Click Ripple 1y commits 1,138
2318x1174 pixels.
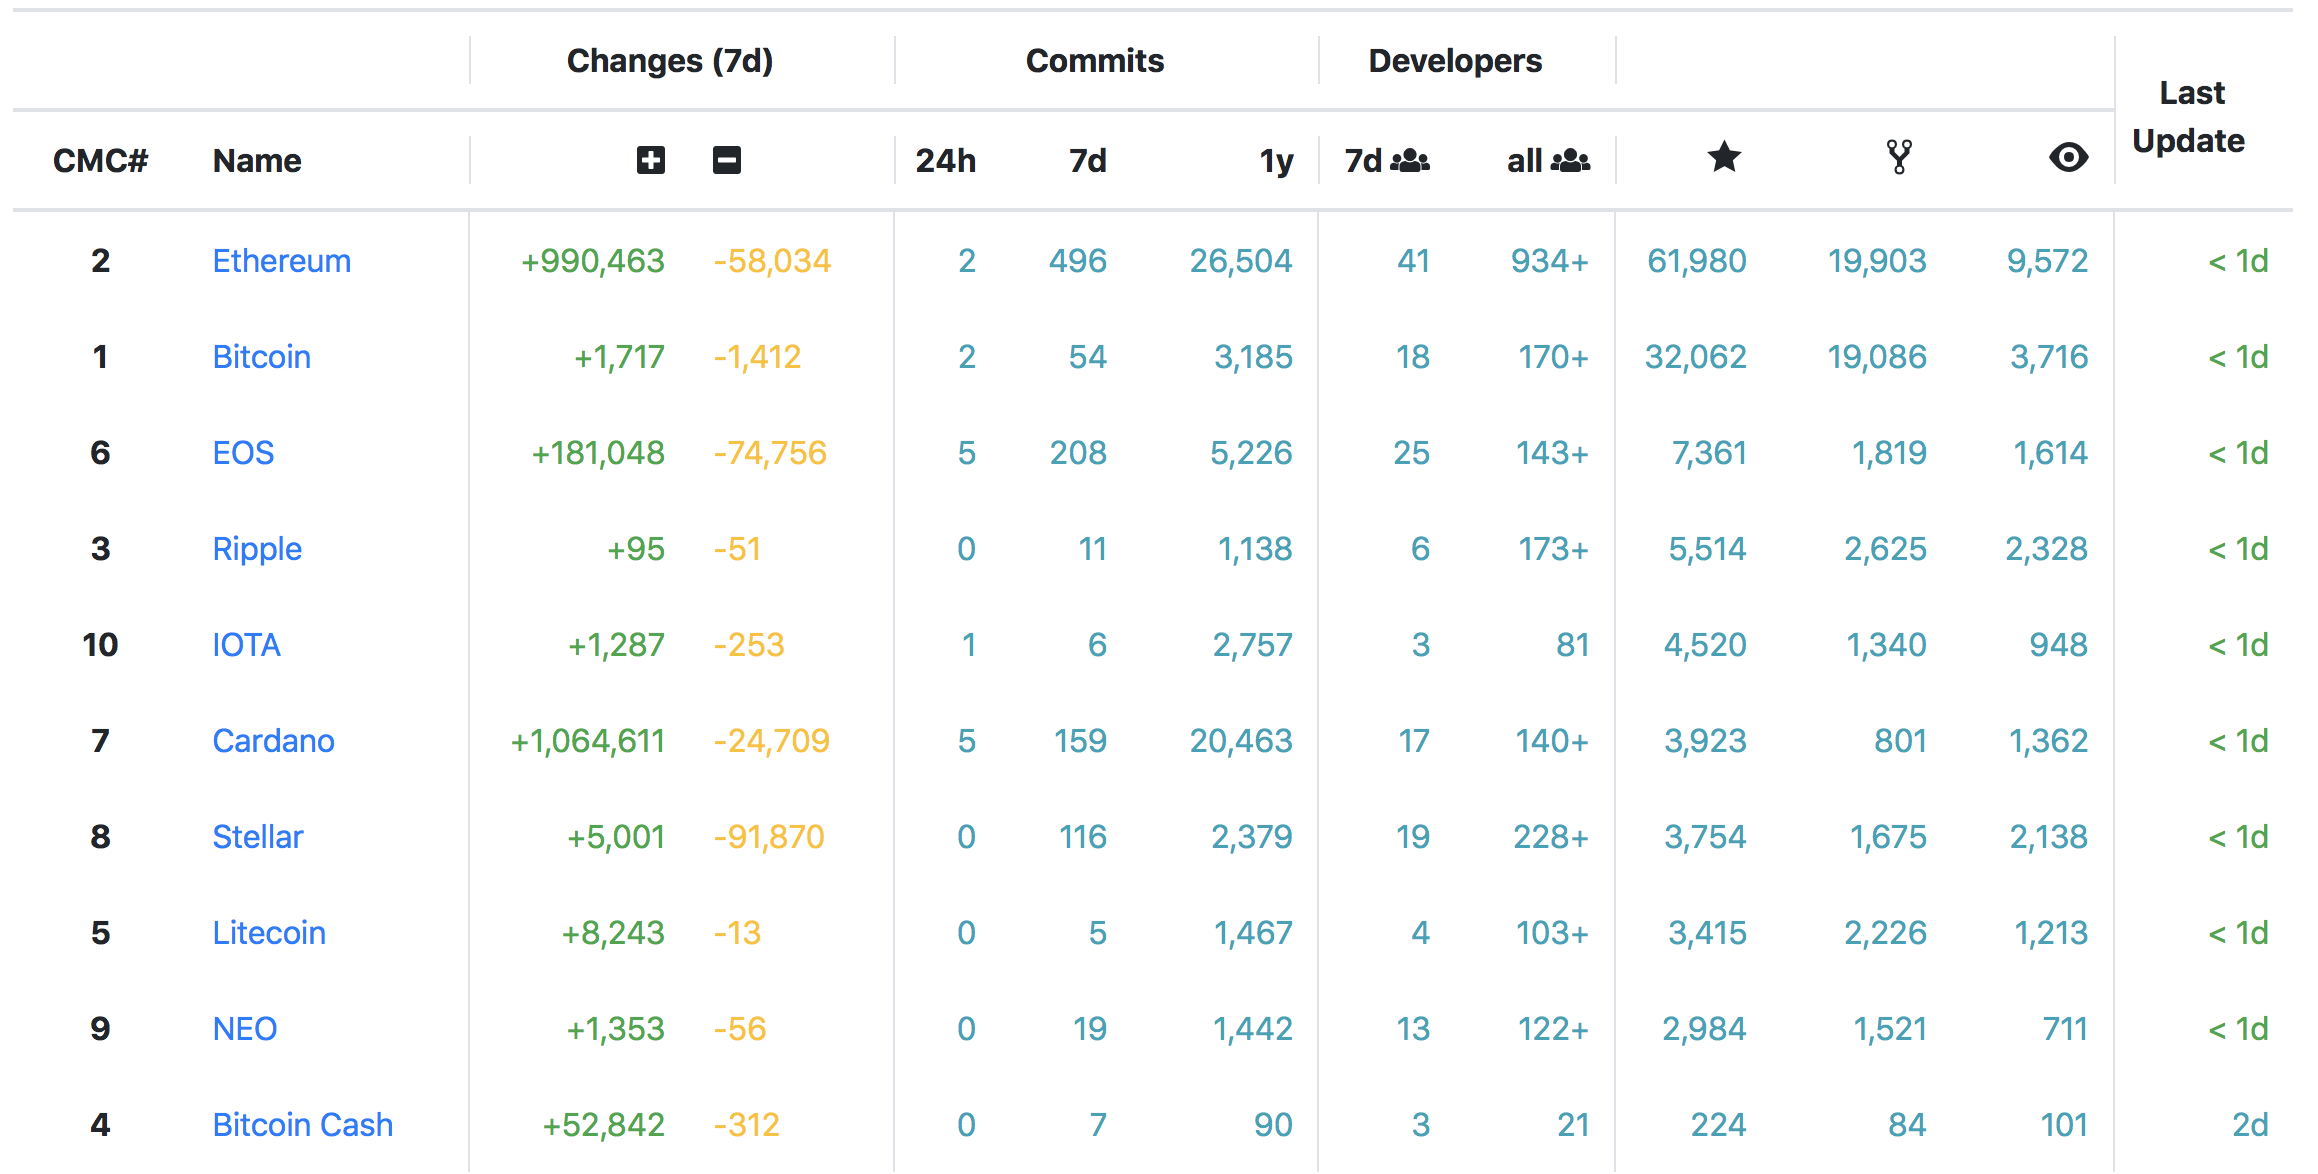click(x=1255, y=549)
